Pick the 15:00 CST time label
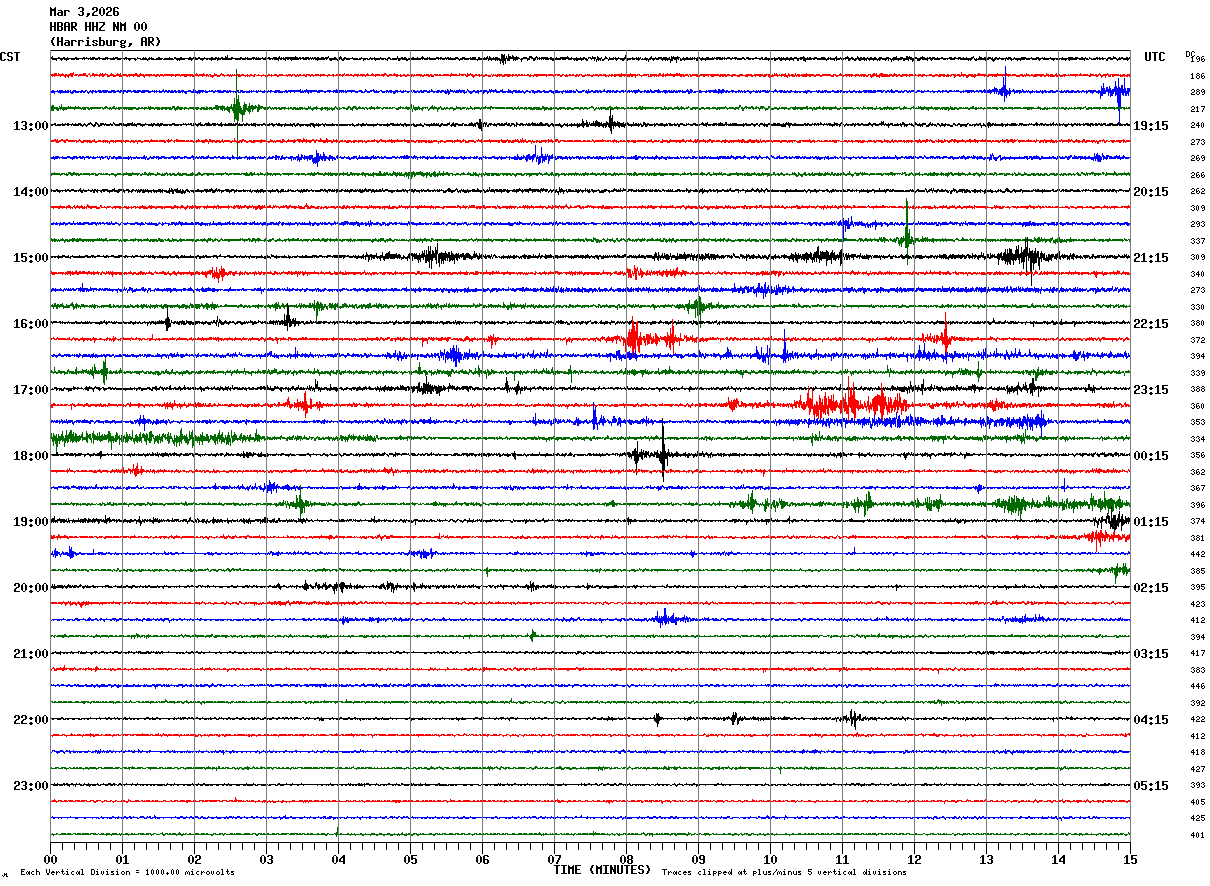This screenshot has width=1210, height=886. [31, 258]
